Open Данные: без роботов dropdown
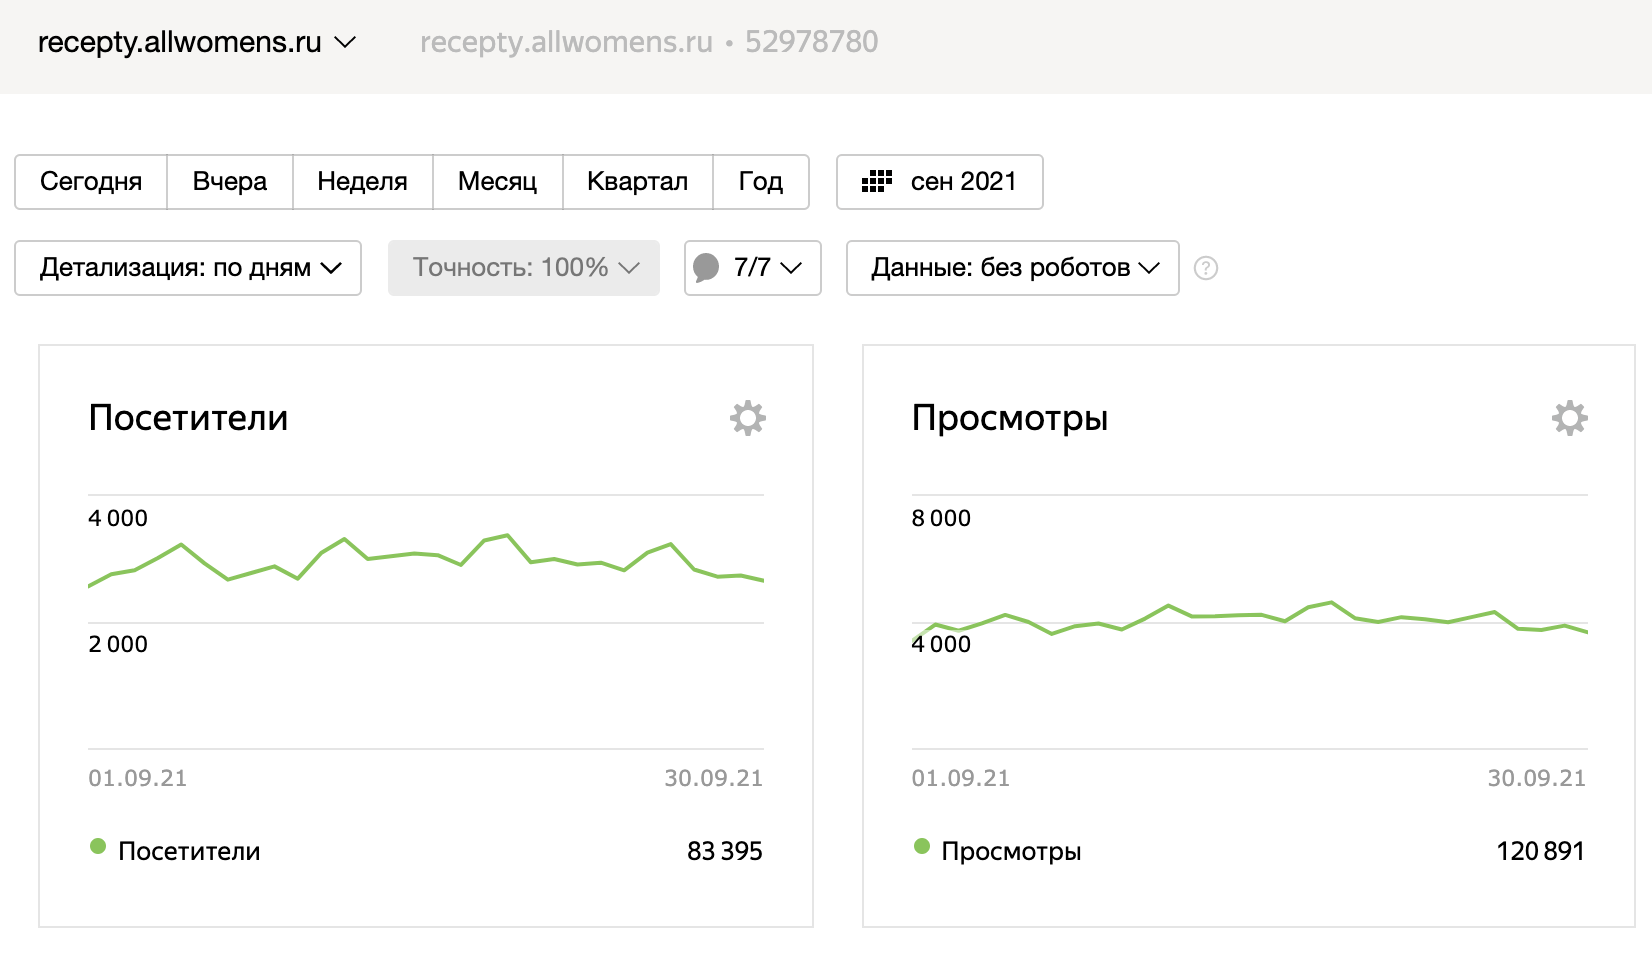This screenshot has height=954, width=1652. 1013,268
